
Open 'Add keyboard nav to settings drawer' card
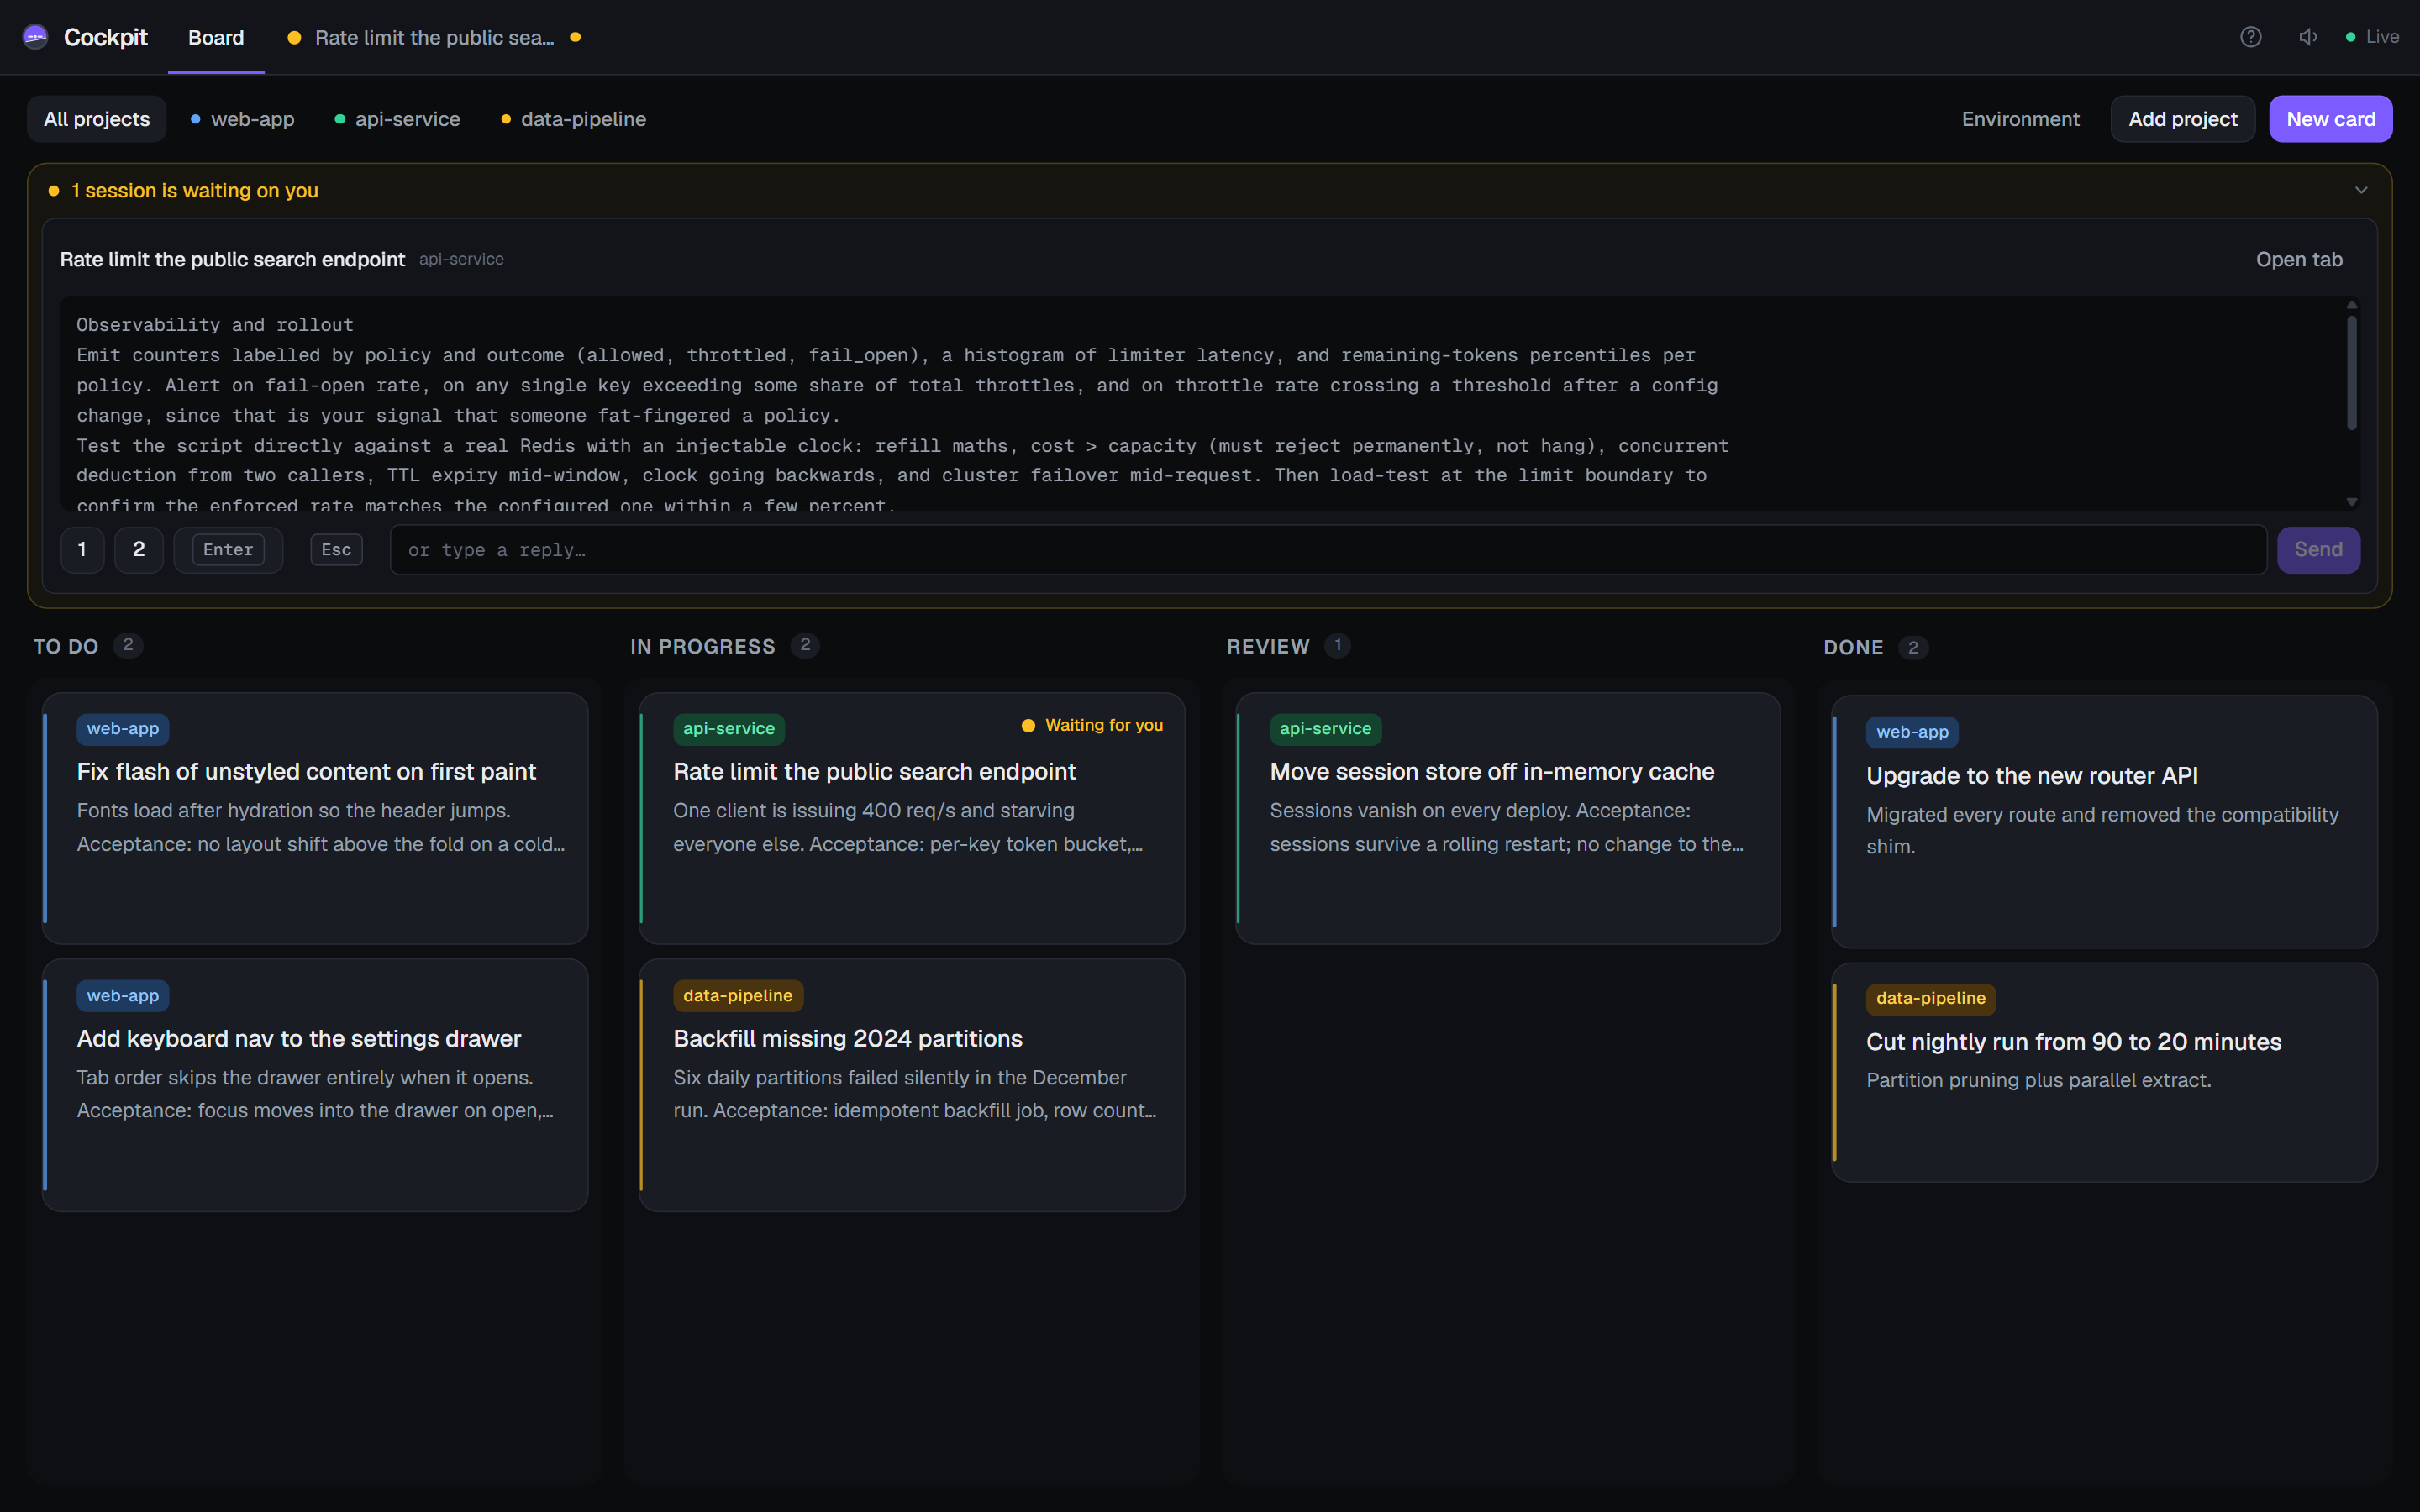point(315,1084)
